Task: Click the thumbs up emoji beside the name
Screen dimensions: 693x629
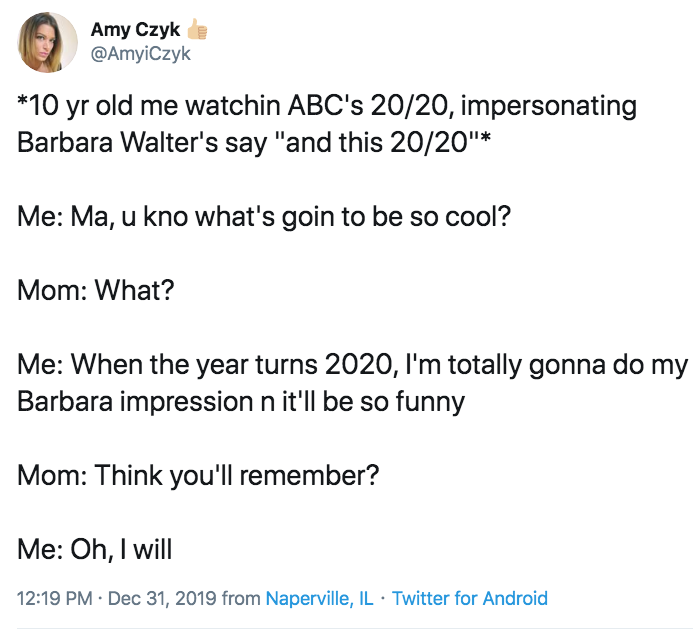Action: coord(200,30)
